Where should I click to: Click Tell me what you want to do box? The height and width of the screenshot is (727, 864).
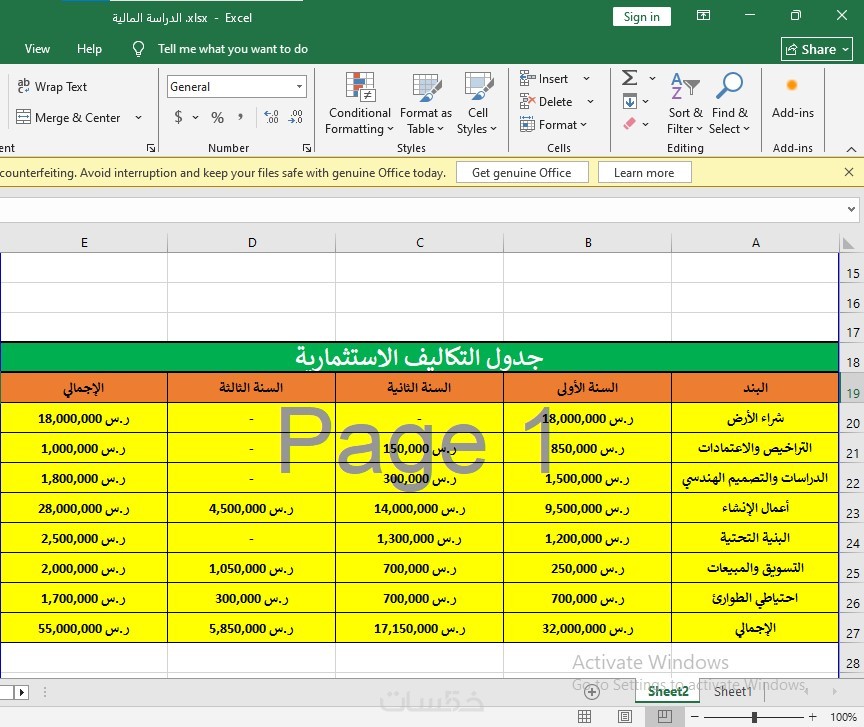(233, 49)
